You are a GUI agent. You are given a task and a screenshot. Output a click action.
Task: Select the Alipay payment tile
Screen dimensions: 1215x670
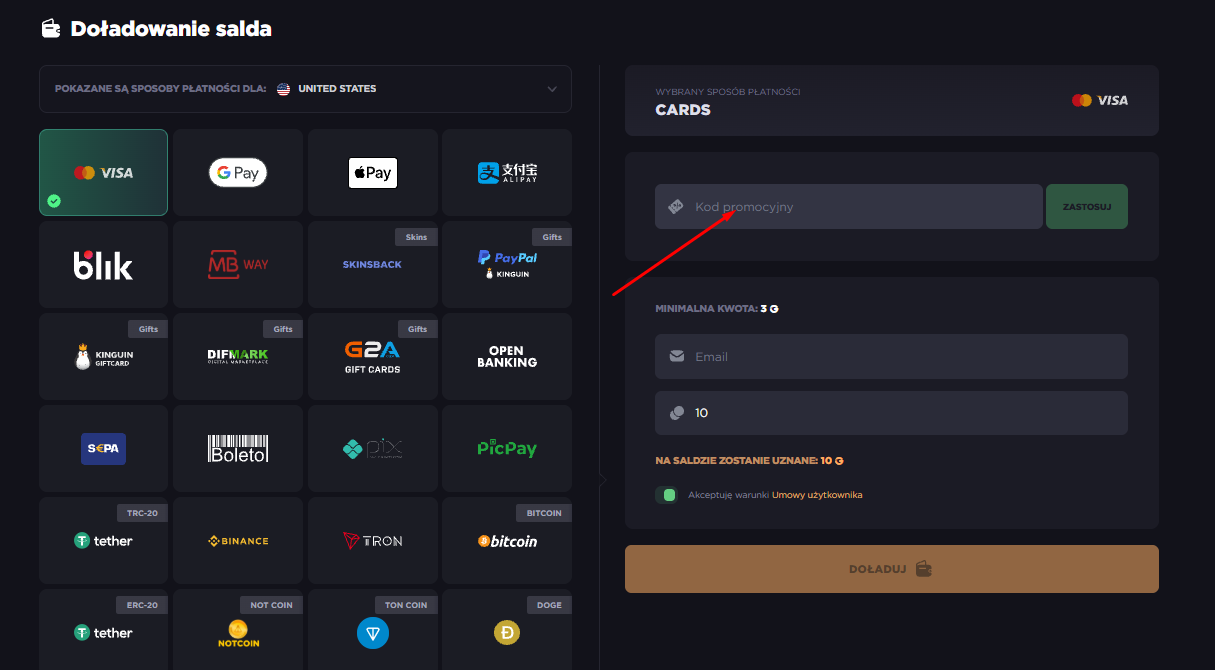coord(507,172)
